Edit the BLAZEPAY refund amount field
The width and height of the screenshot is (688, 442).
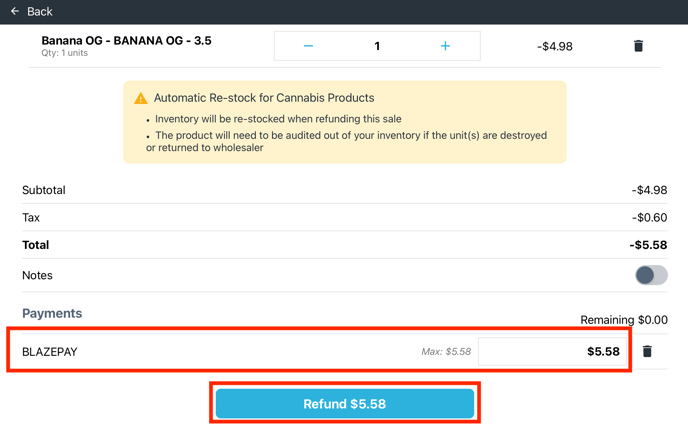(x=552, y=352)
